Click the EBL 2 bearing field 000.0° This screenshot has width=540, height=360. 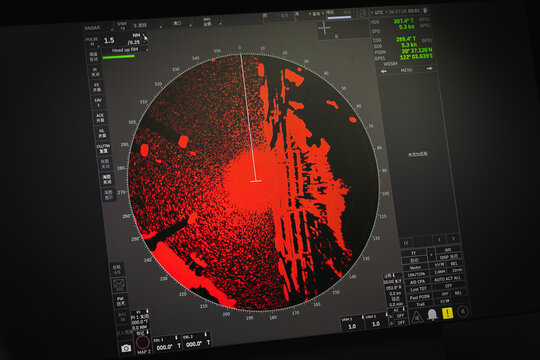tap(194, 344)
